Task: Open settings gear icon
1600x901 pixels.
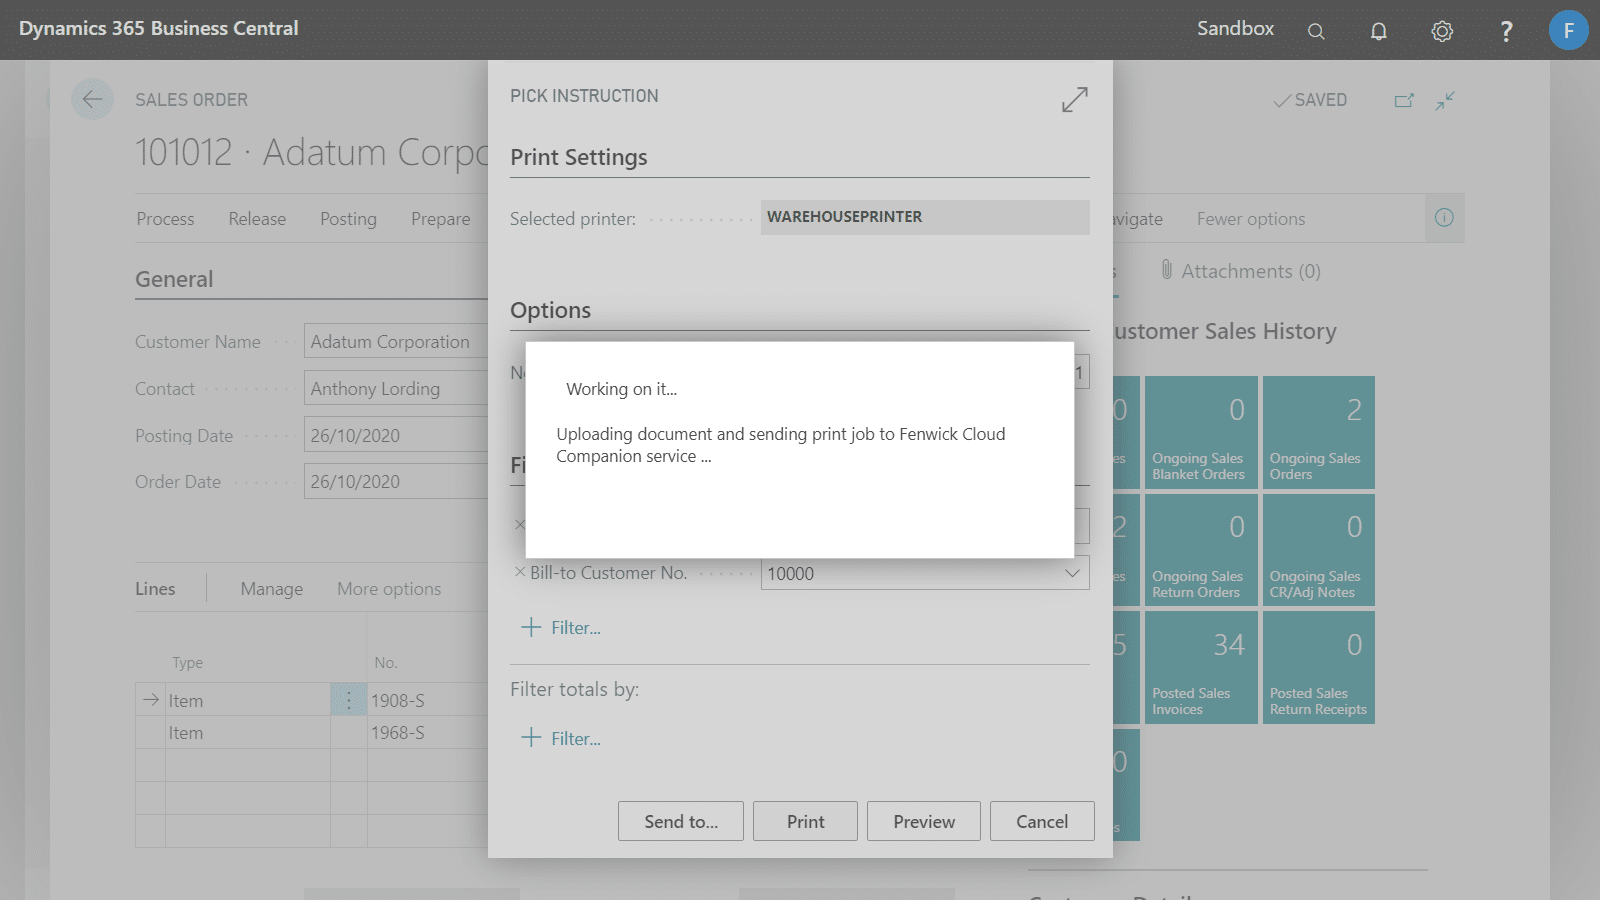Action: tap(1442, 31)
